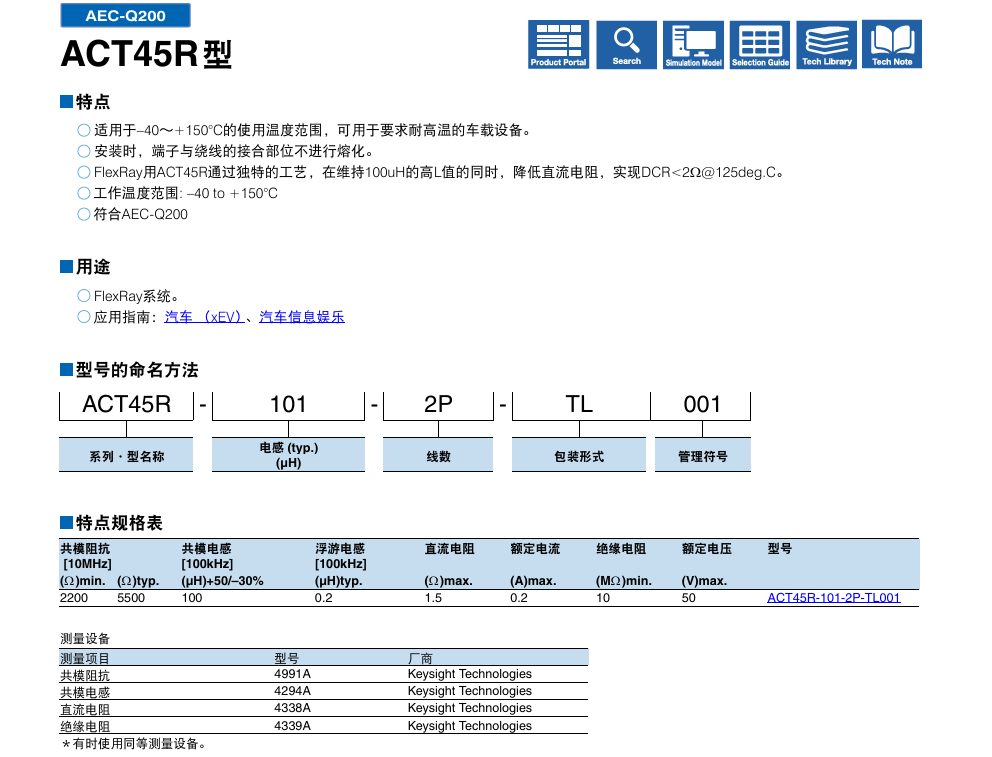Click Keysight Technologies in the 共模阻抗 row
Viewport: 992px width, 757px height.
click(469, 674)
